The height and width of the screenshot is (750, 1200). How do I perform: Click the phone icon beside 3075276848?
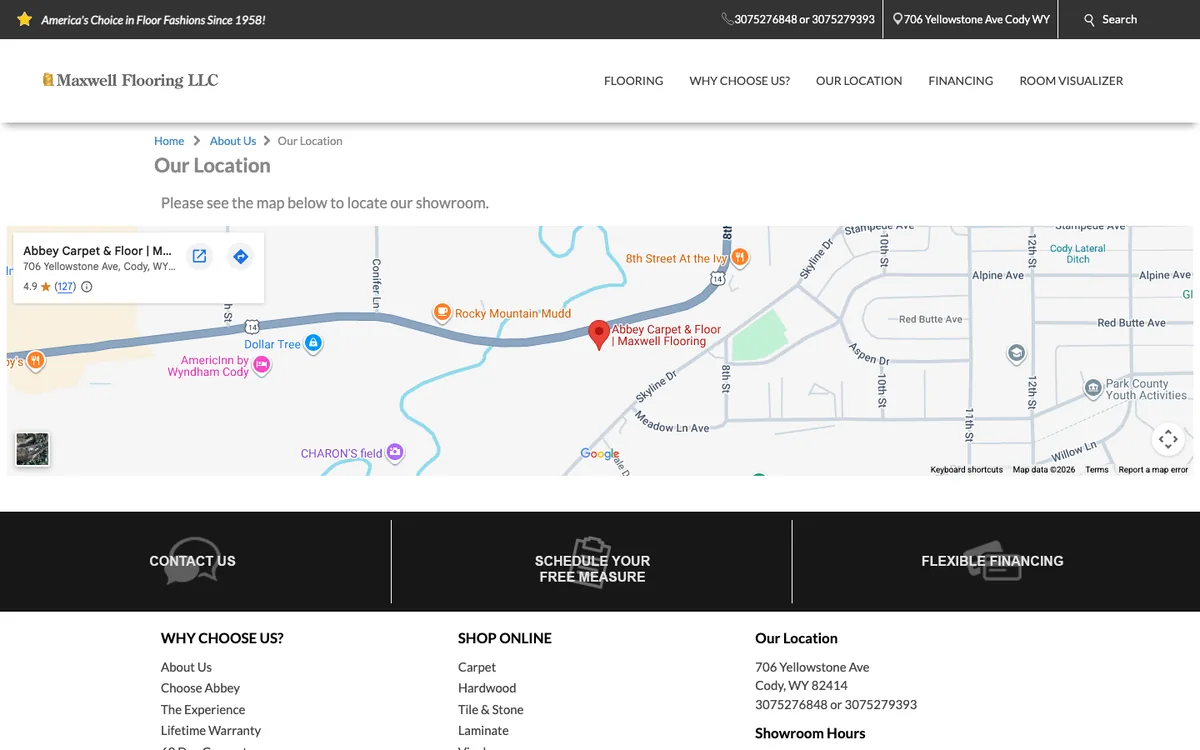[727, 19]
